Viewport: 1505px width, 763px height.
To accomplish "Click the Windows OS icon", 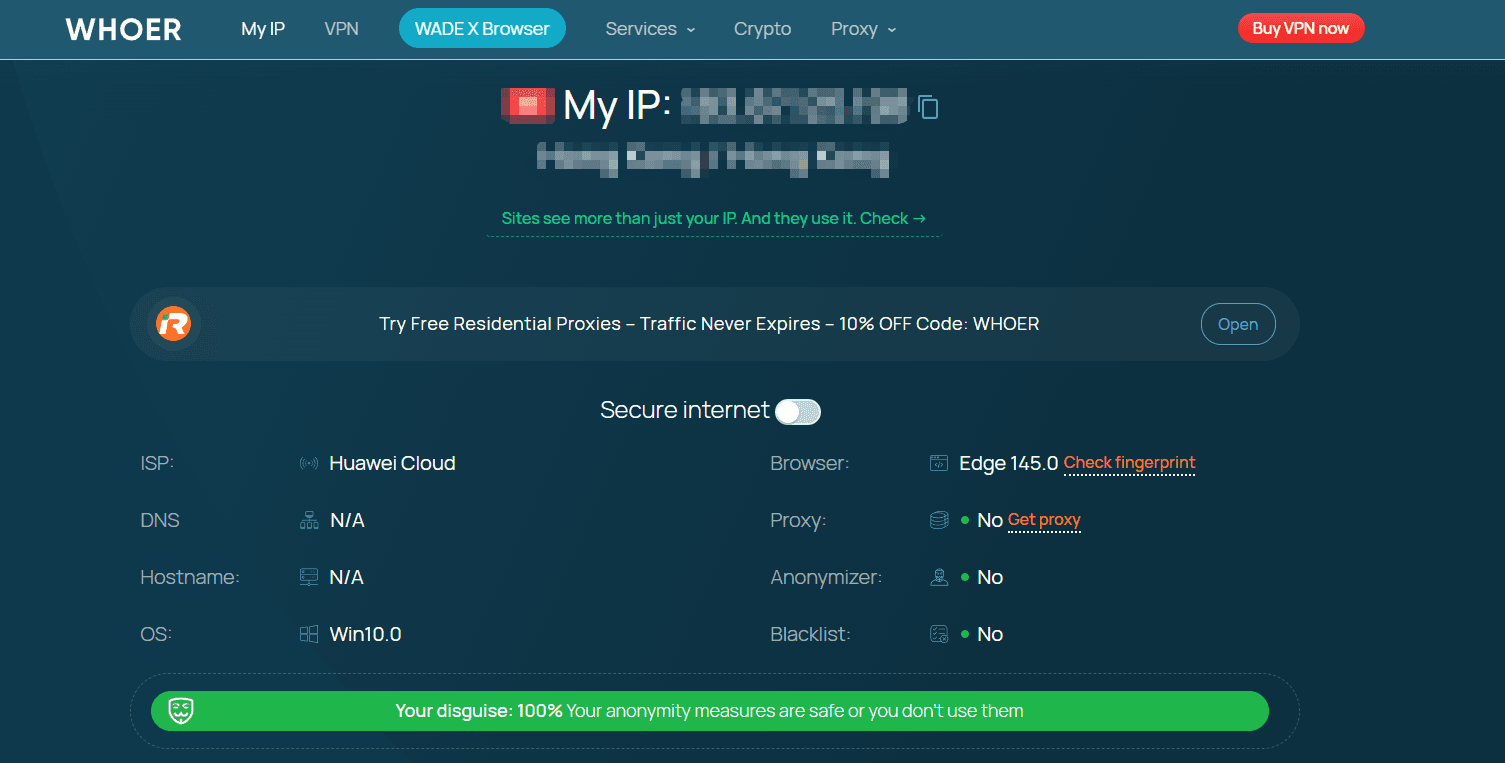I will (x=309, y=635).
